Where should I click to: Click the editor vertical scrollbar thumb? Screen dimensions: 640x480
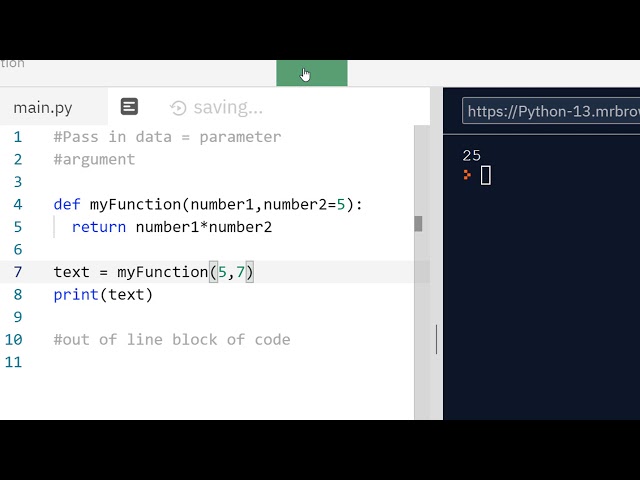click(418, 224)
